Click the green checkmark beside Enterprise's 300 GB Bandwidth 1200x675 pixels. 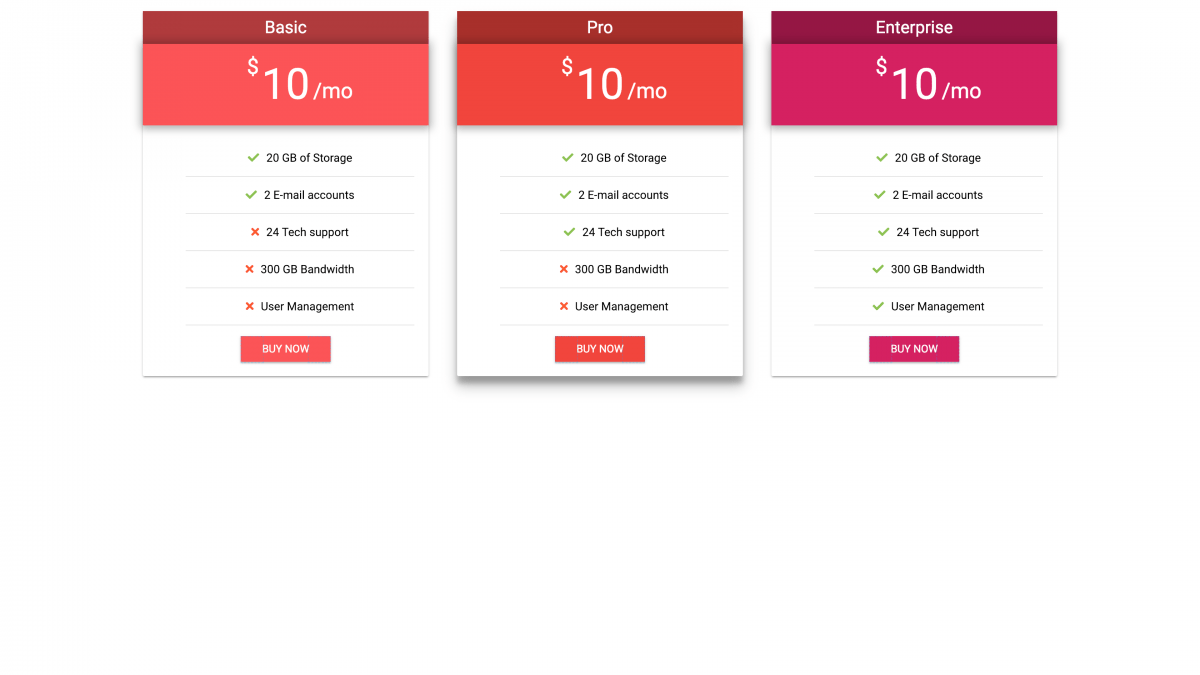tap(876, 269)
